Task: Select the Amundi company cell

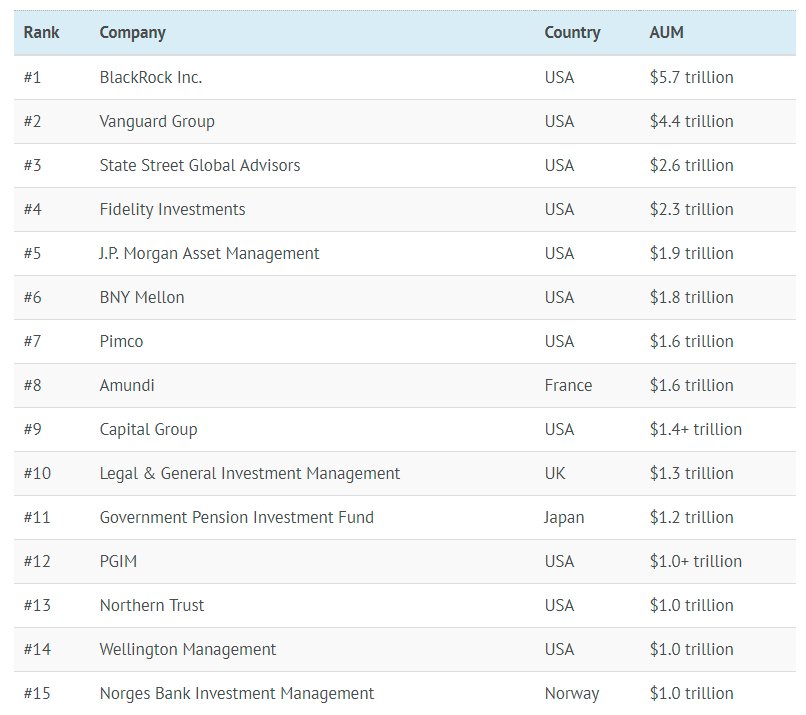Action: (127, 386)
